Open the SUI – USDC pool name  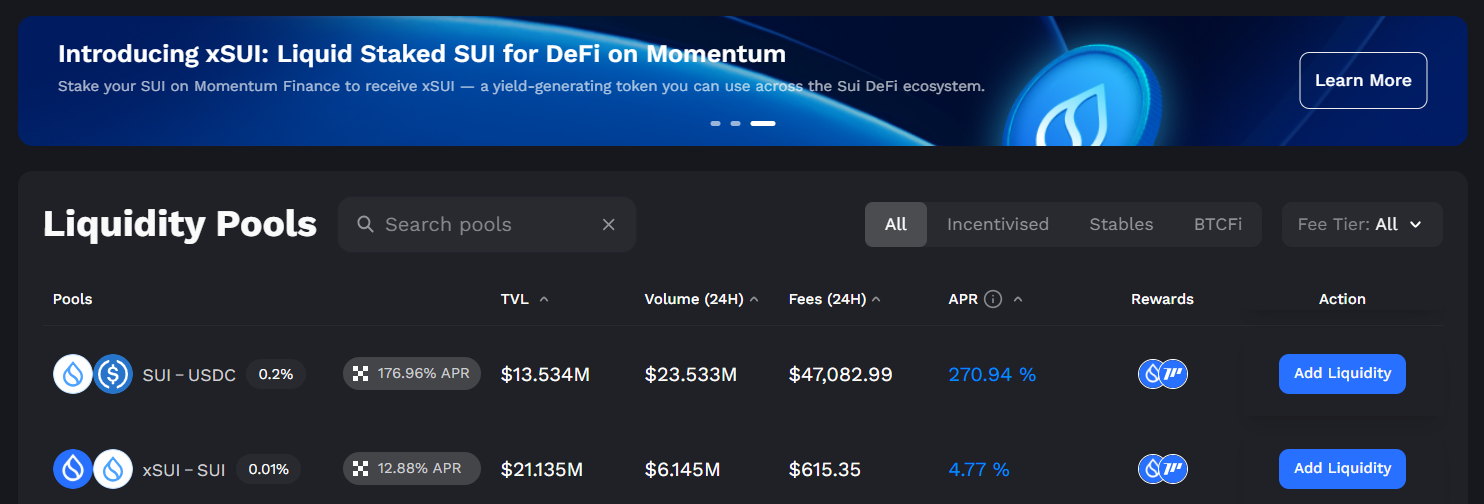189,375
